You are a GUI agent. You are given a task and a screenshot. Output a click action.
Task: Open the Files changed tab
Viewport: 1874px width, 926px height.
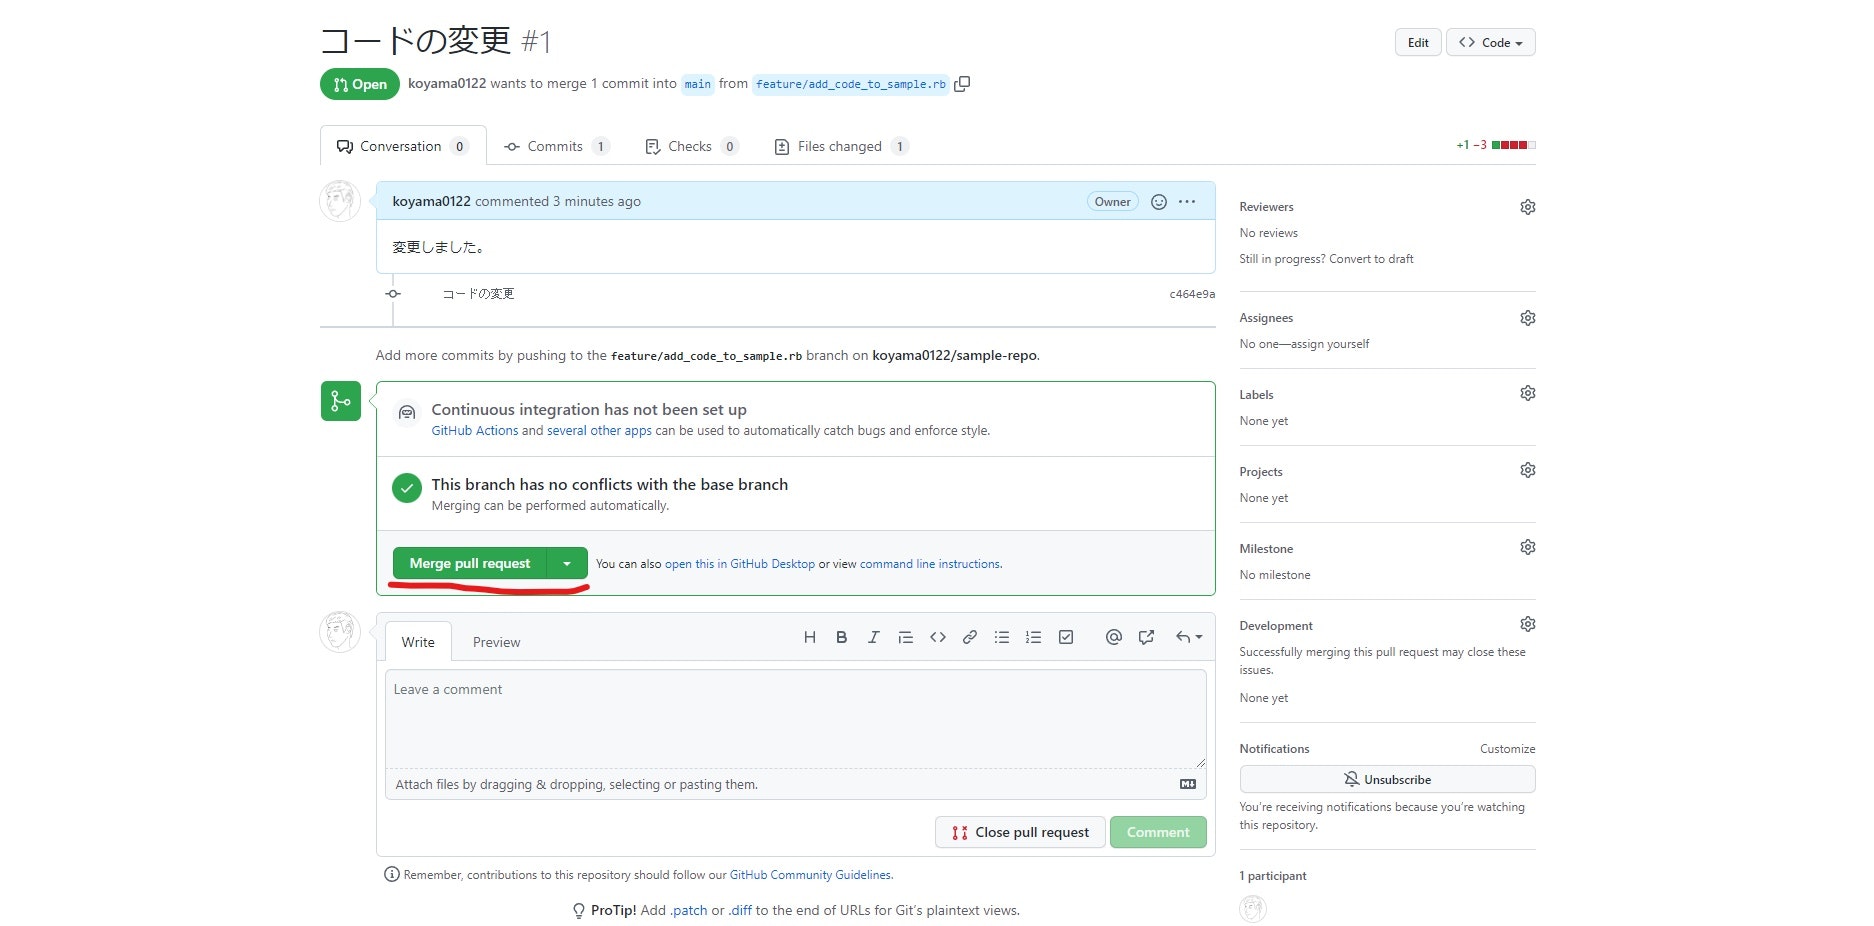(x=841, y=146)
